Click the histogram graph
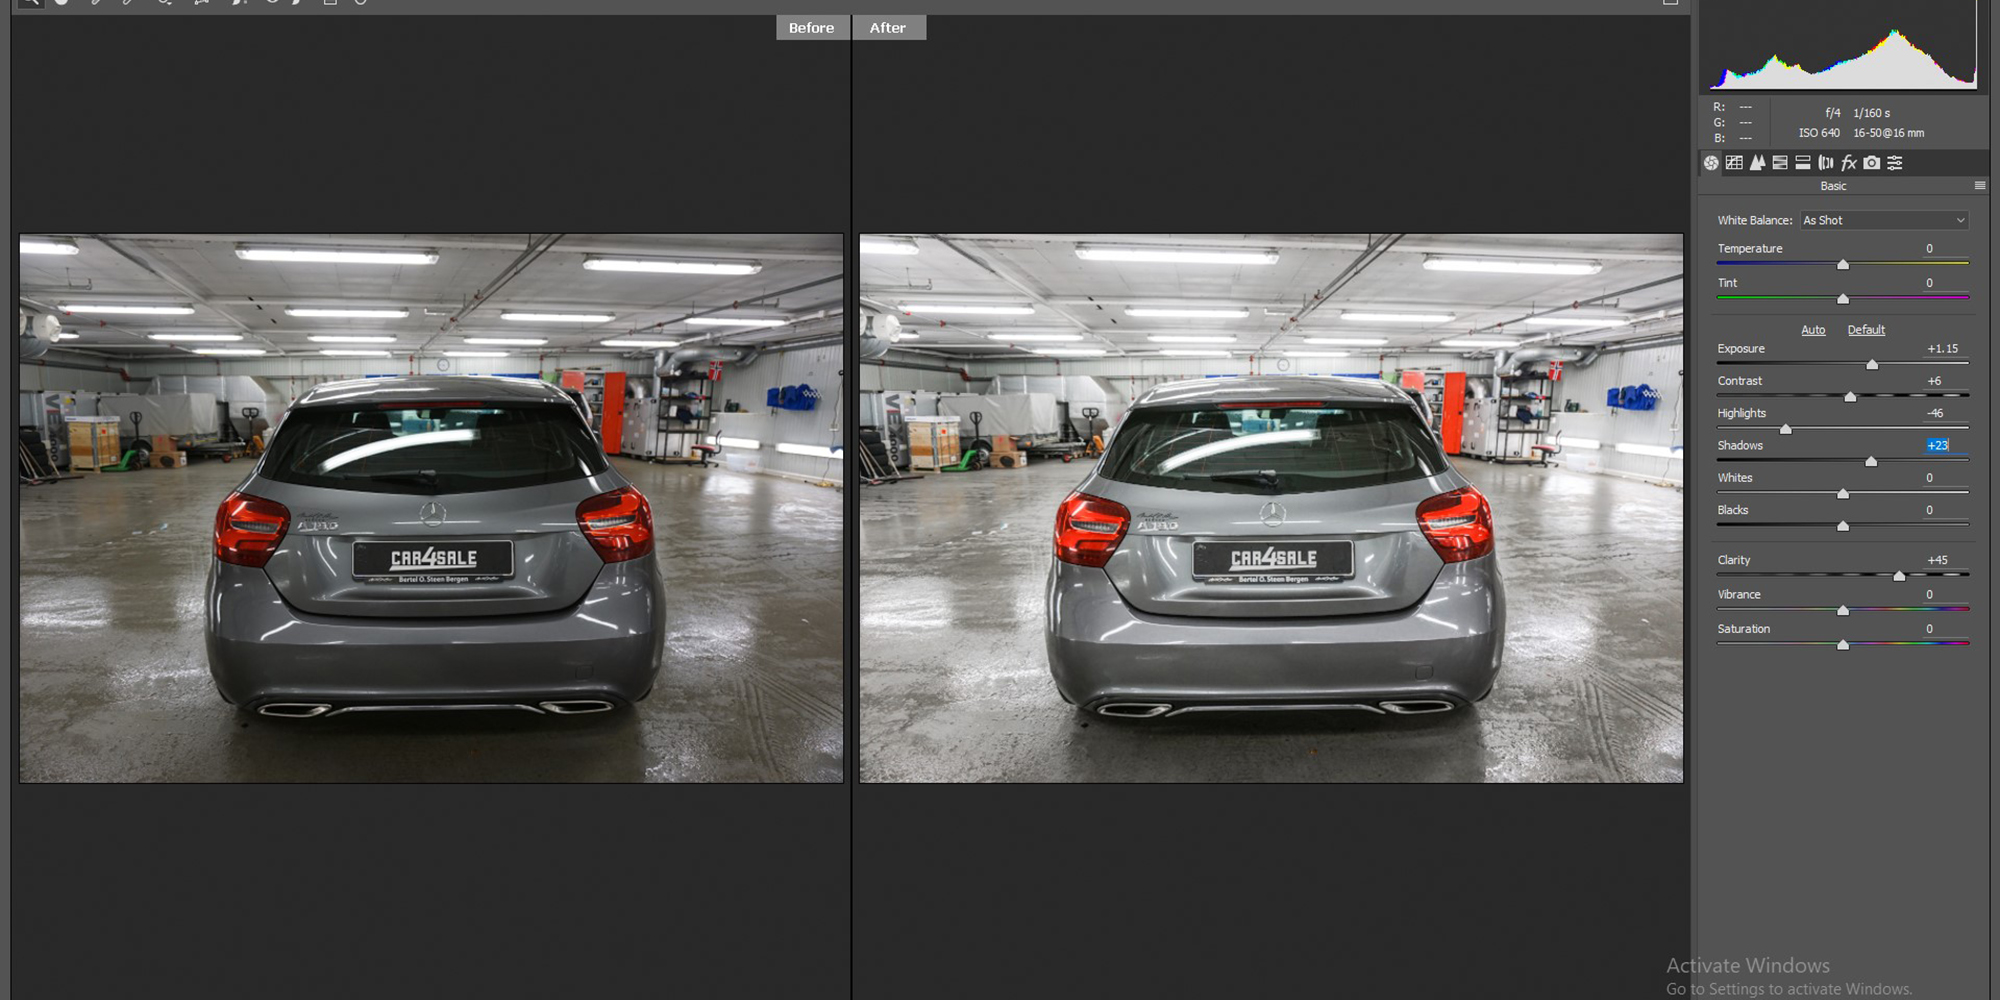 tap(1842, 46)
